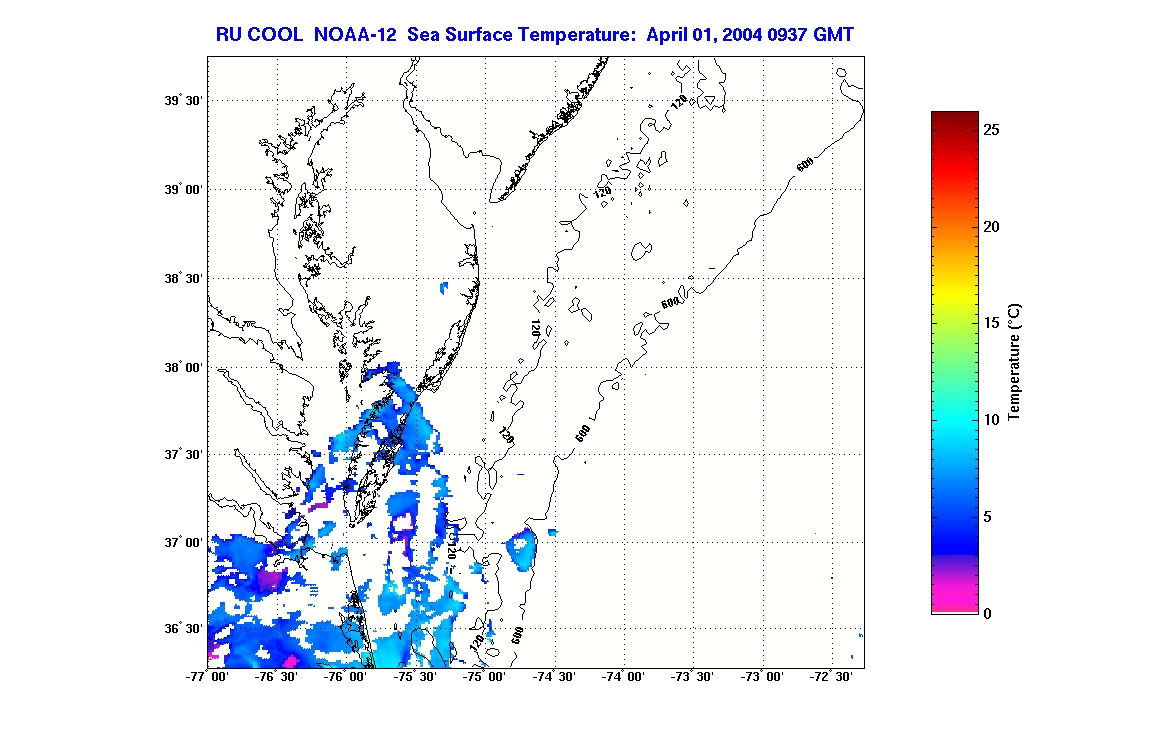Click the small blue patch near 38° 30'

[x=444, y=286]
